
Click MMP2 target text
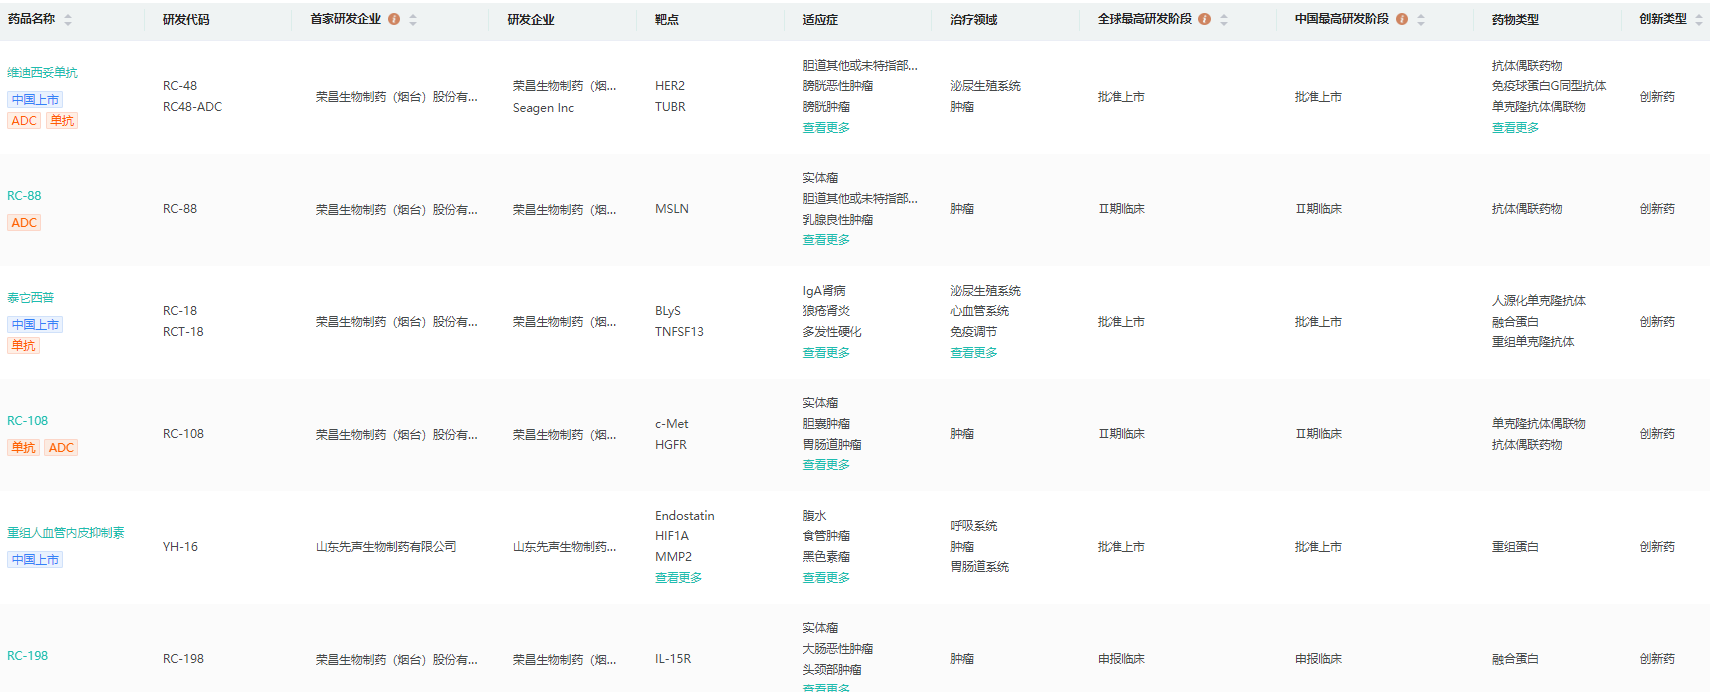tap(673, 557)
